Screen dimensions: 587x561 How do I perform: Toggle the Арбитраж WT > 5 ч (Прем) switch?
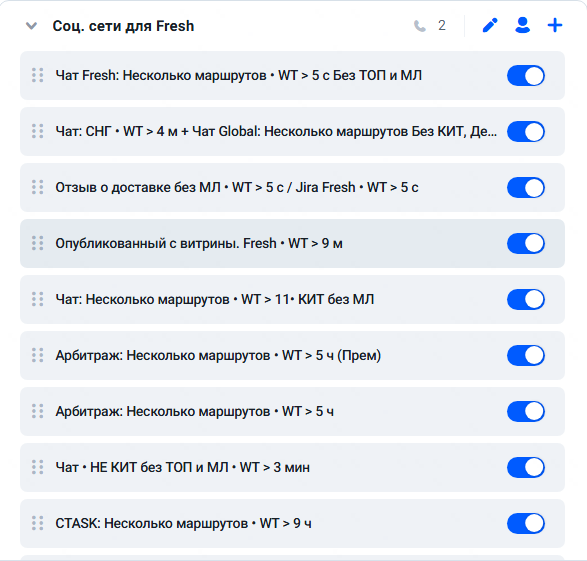(x=526, y=355)
